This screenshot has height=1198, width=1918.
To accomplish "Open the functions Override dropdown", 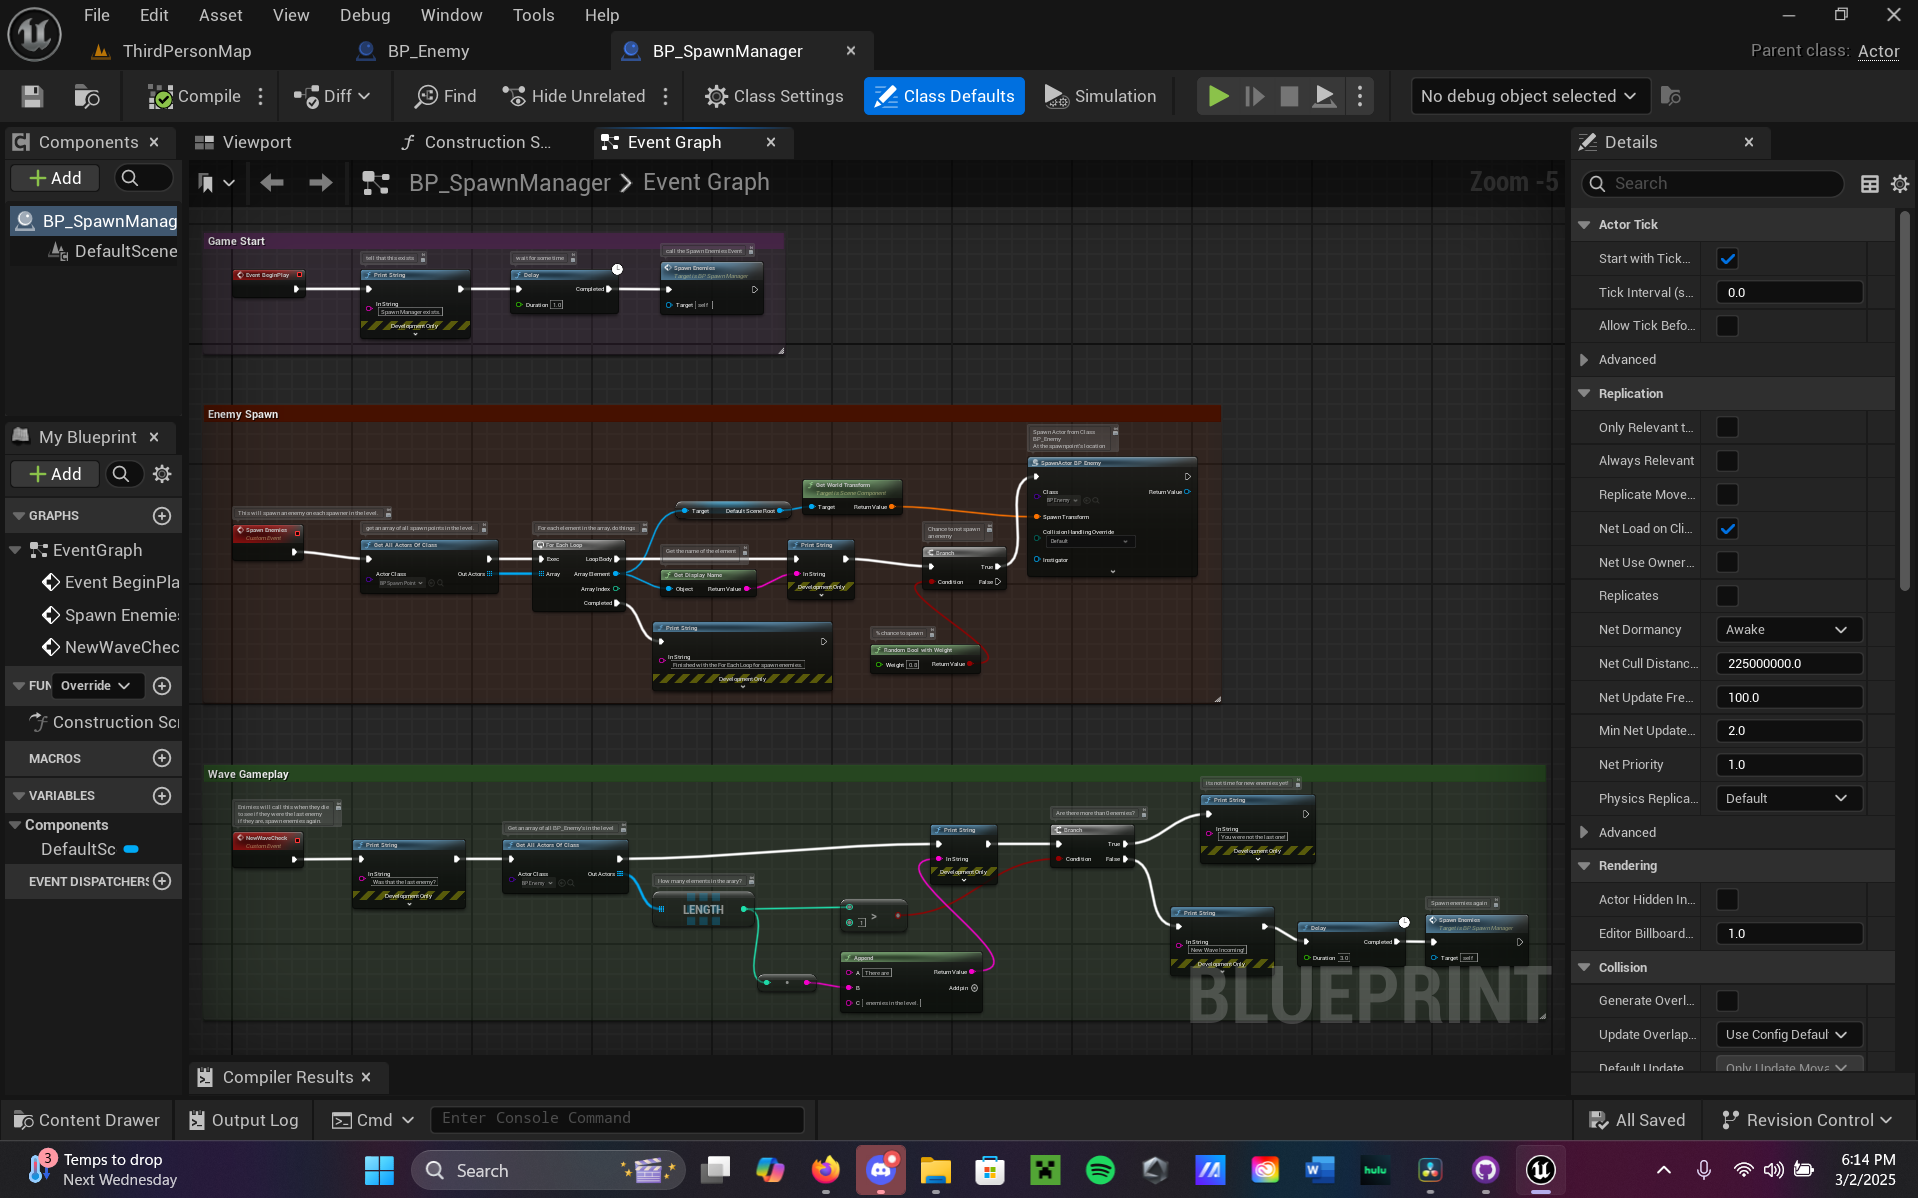I will [x=96, y=686].
